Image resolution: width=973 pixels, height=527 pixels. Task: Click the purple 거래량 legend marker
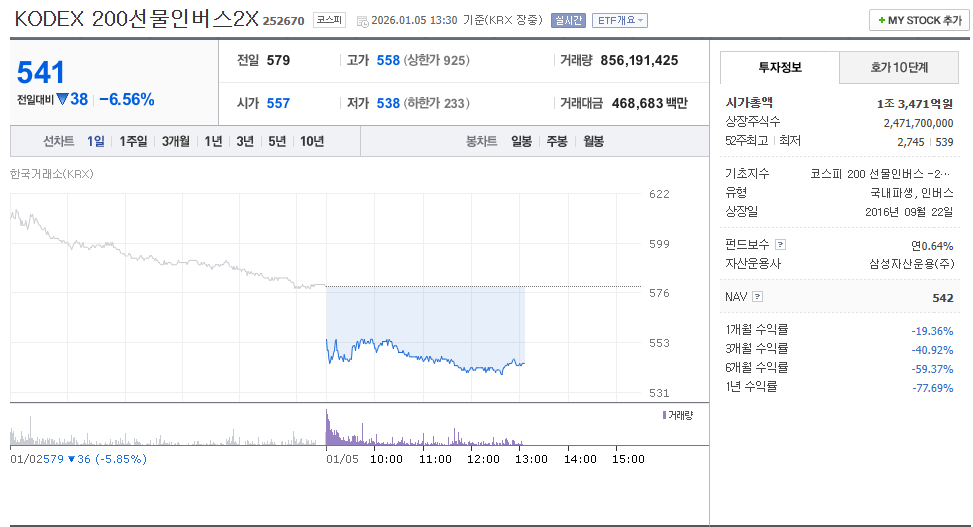point(664,414)
